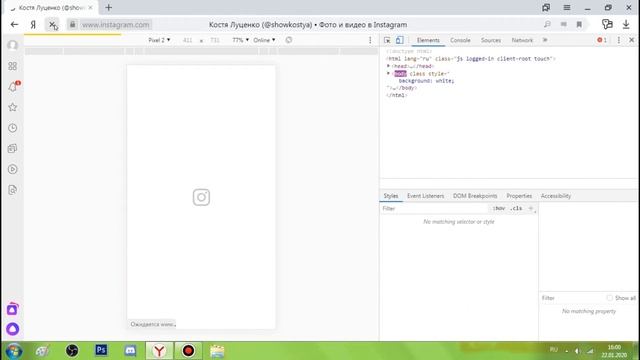
Task: Open favorites star in sidebar
Action: 13,107
